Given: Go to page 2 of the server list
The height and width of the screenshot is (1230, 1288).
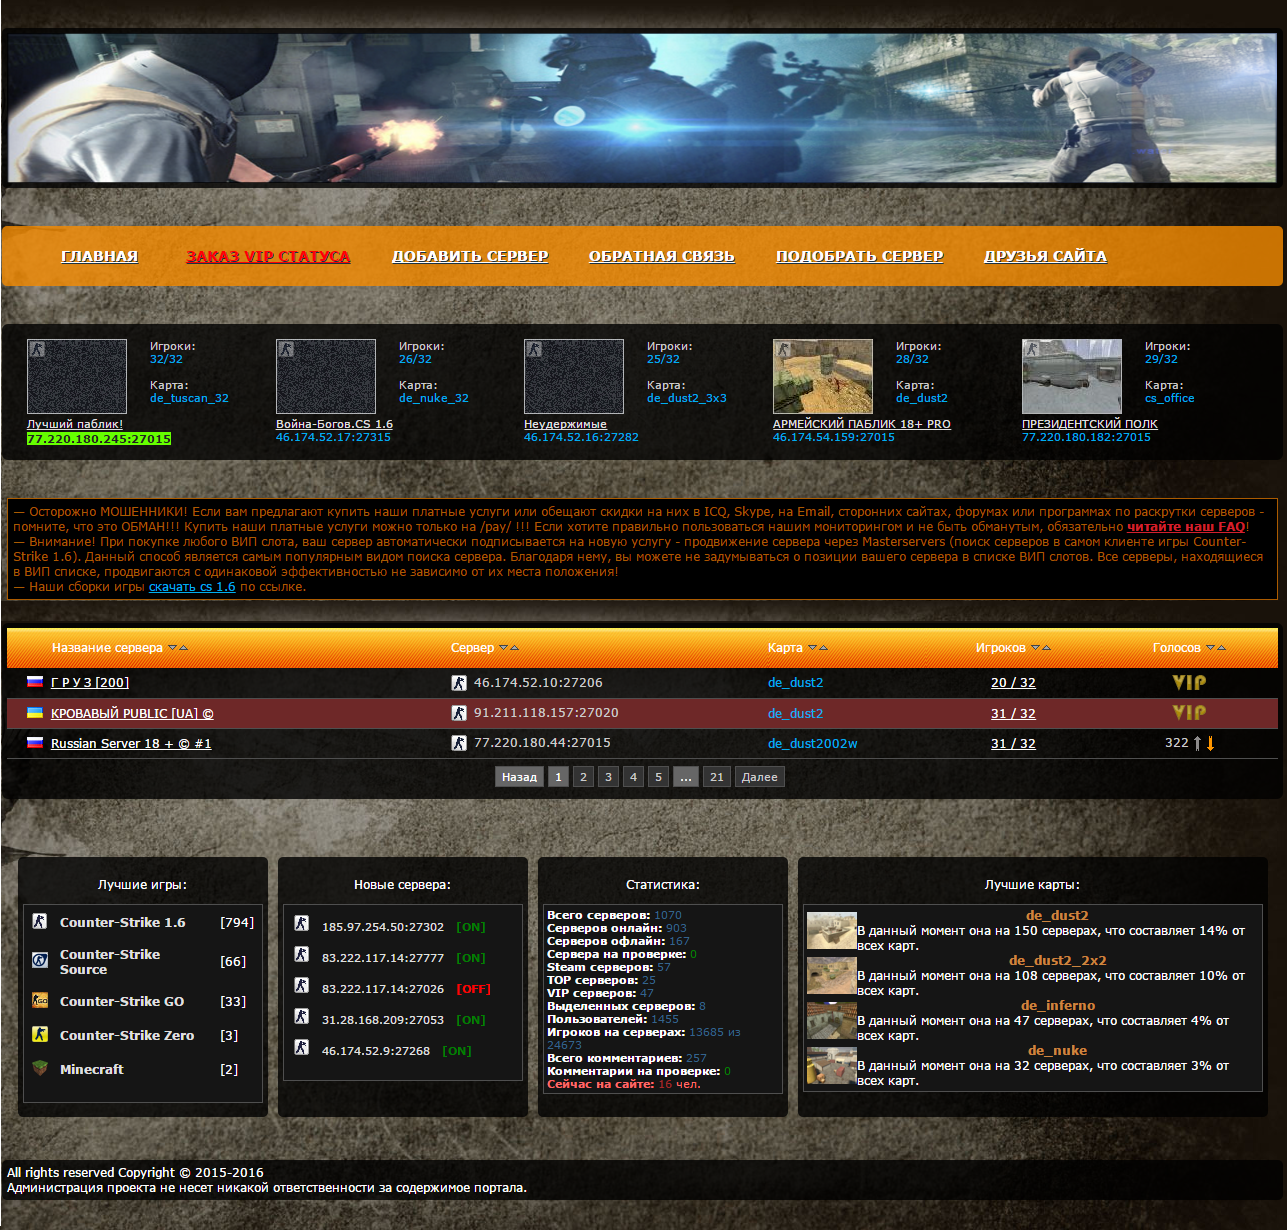Looking at the screenshot, I should coord(583,777).
